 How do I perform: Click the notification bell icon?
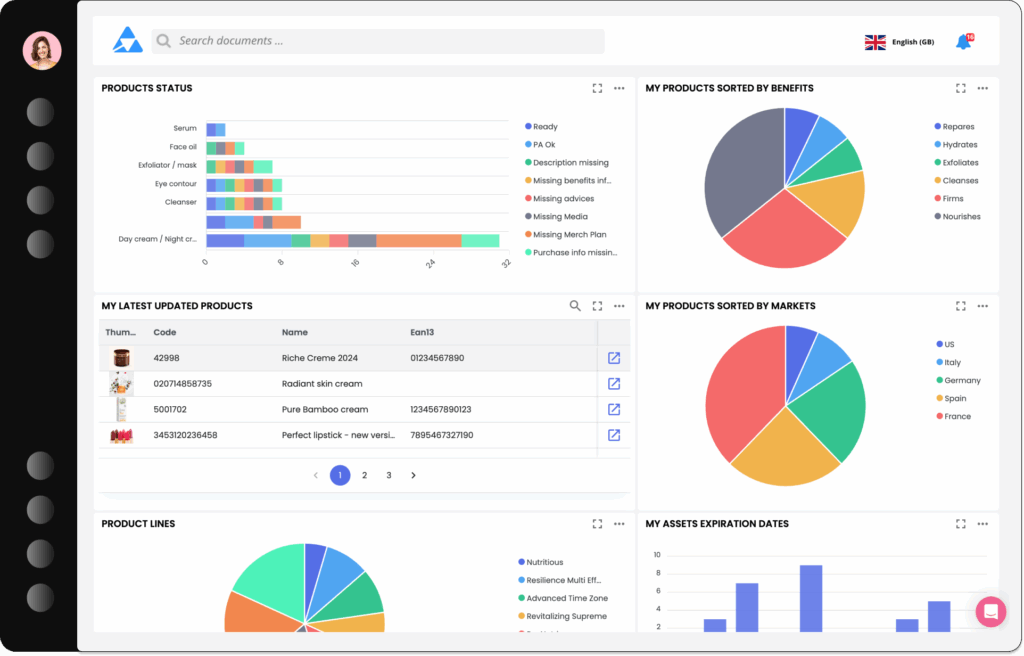[x=963, y=42]
